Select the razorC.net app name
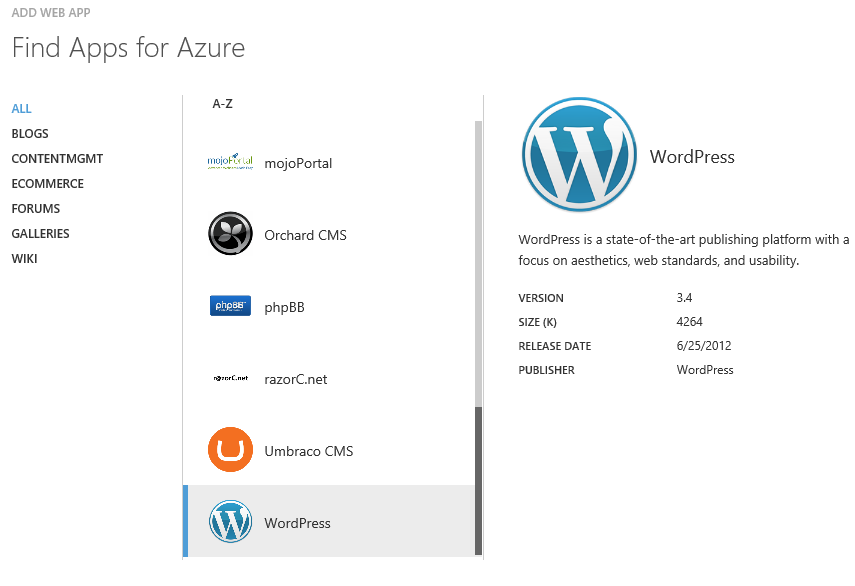The image size is (855, 586). 296,379
